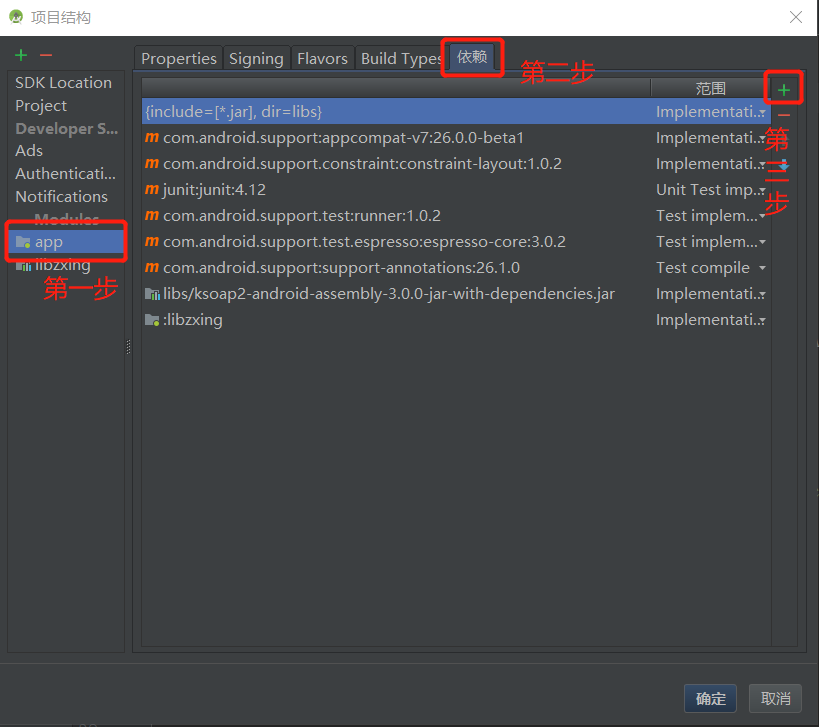Click Maven icon beside espresso-core:3.0.2
Screen dimensions: 819x727
151,241
